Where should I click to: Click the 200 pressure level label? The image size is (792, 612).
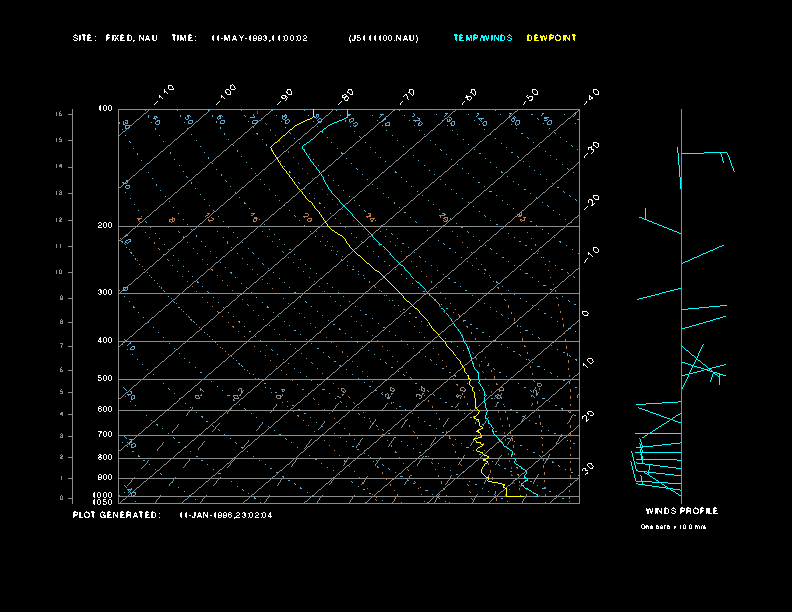[x=104, y=226]
